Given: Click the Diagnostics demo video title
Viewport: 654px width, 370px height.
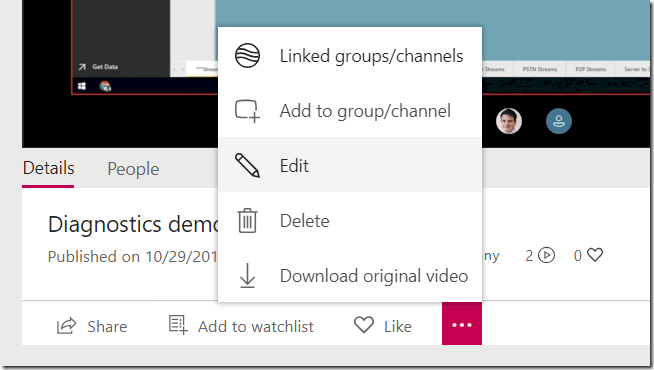Looking at the screenshot, I should 133,224.
